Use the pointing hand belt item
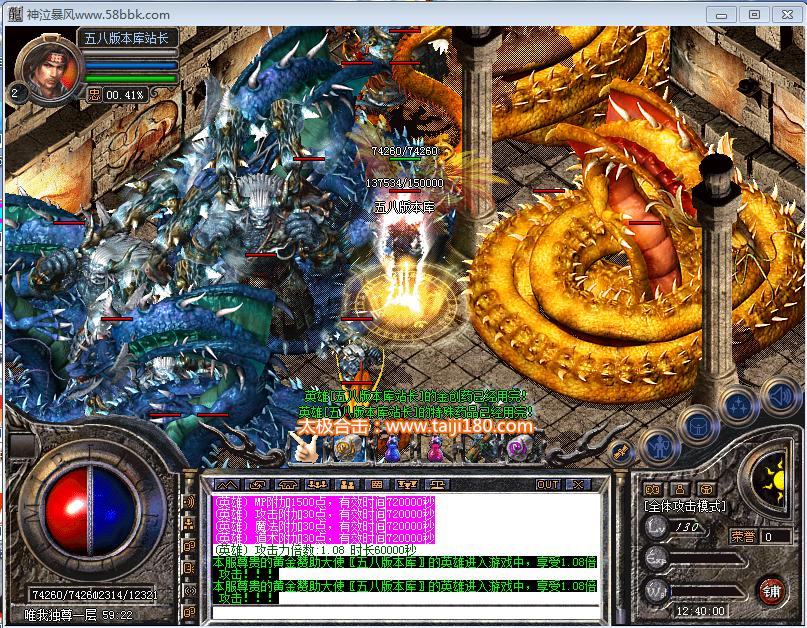 click(307, 448)
